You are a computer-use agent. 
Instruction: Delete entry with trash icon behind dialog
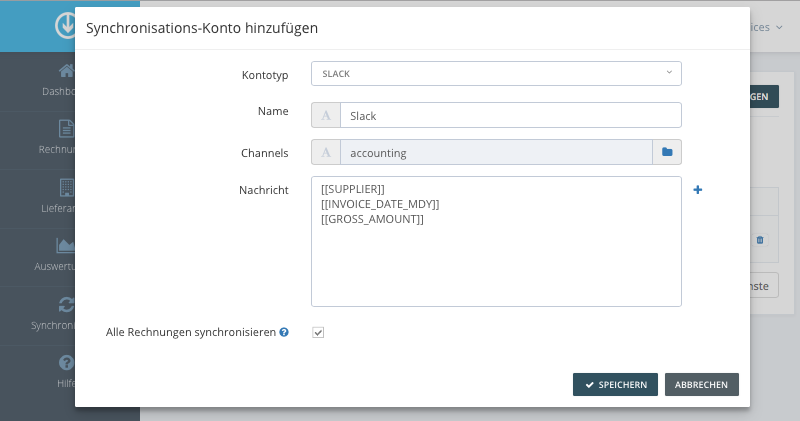point(760,240)
